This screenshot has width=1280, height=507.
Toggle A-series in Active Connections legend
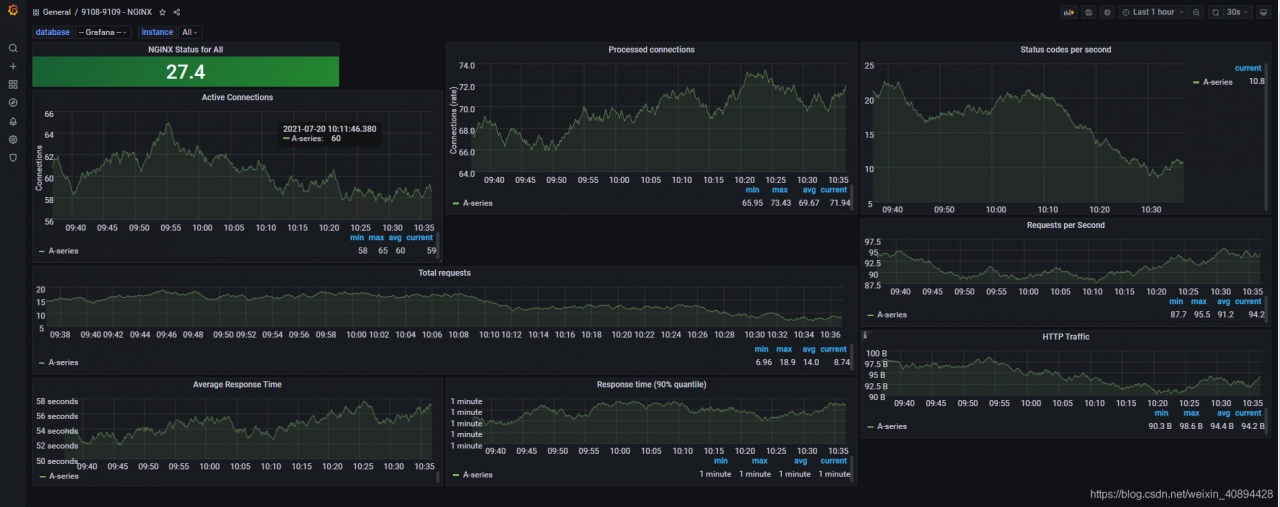point(63,251)
